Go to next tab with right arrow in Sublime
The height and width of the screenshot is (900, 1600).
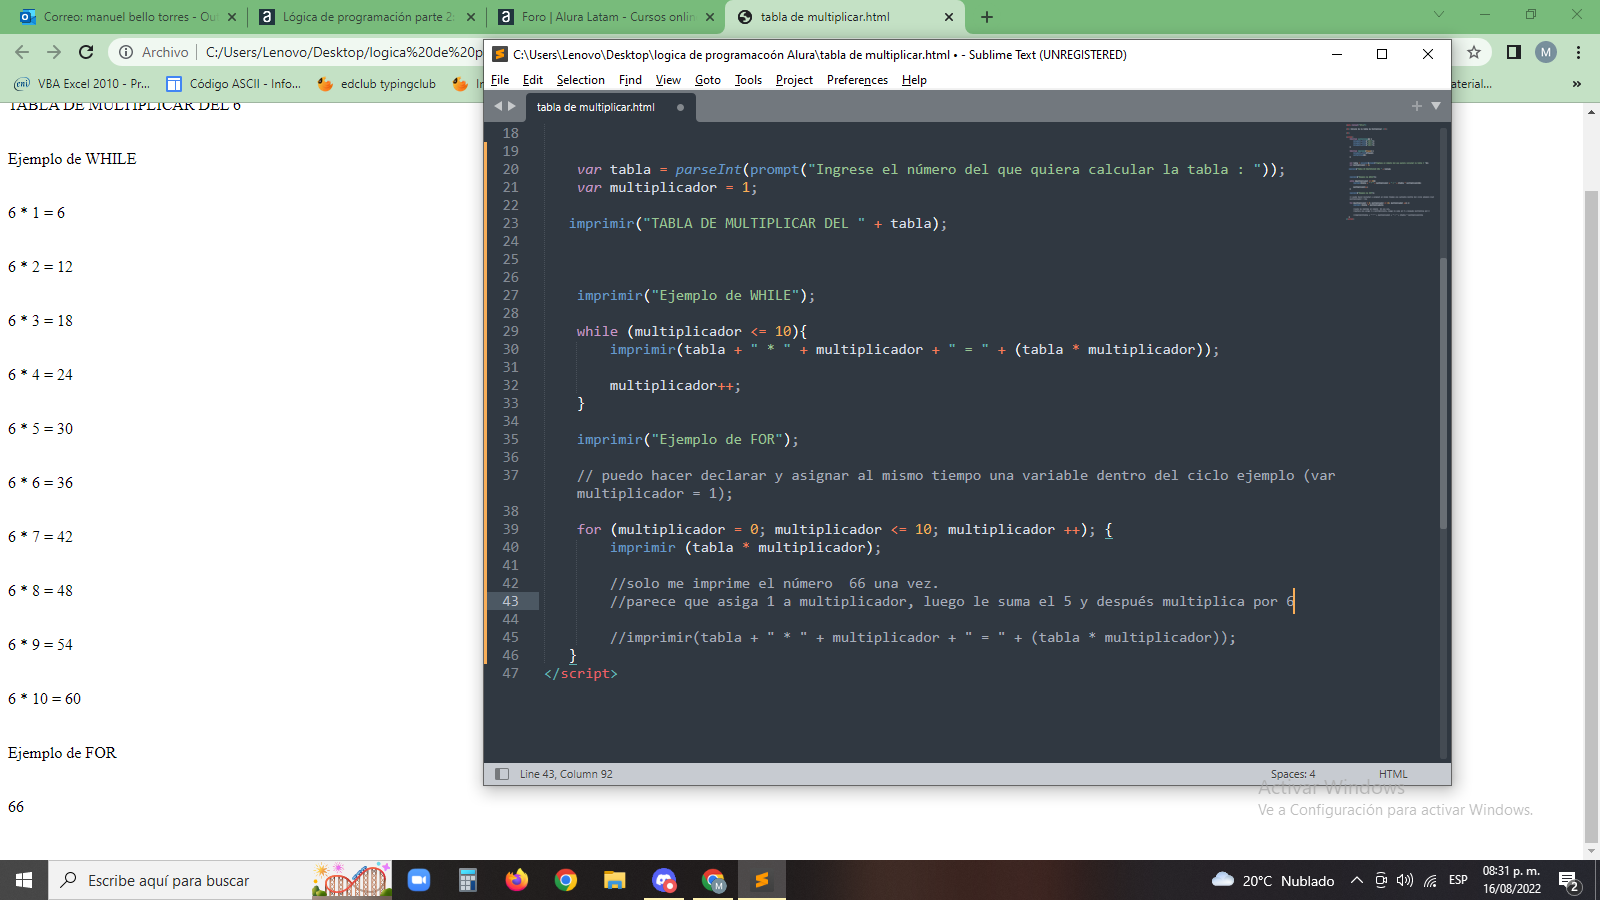512,106
